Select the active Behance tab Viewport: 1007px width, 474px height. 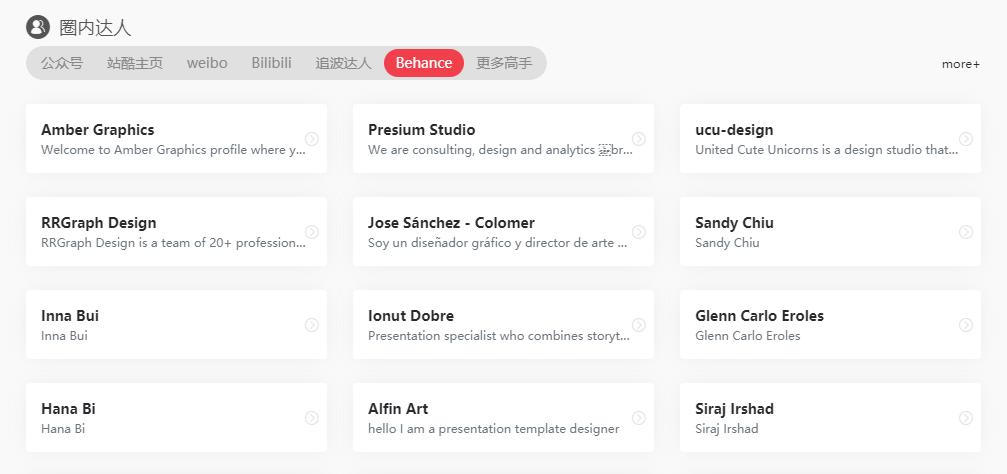424,63
